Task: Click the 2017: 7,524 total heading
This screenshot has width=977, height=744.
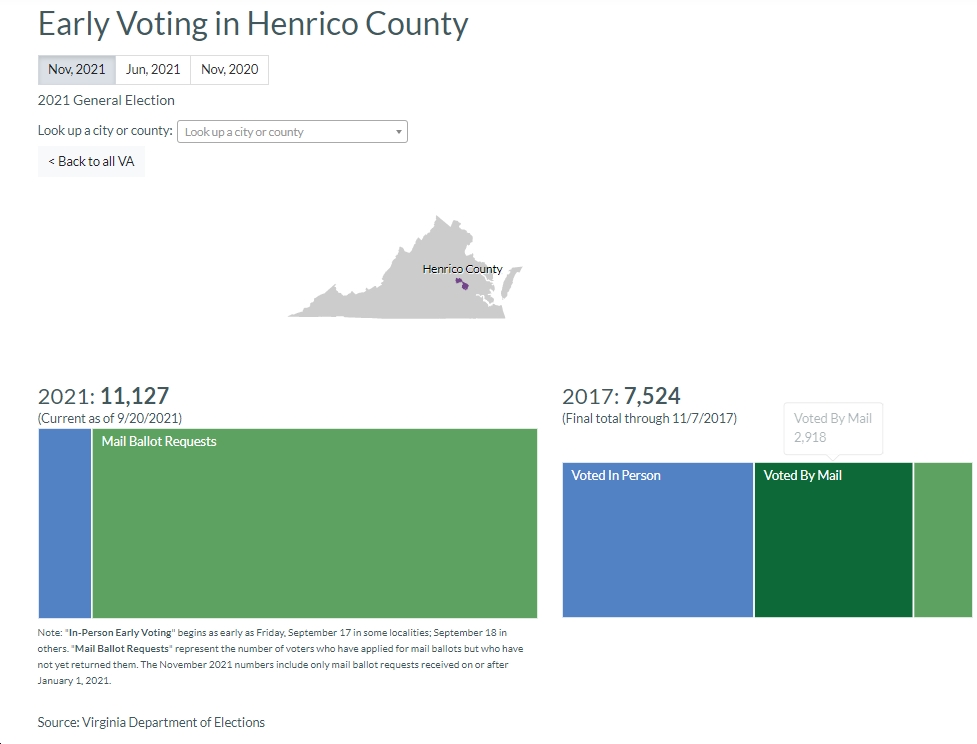Action: pyautogui.click(x=621, y=396)
